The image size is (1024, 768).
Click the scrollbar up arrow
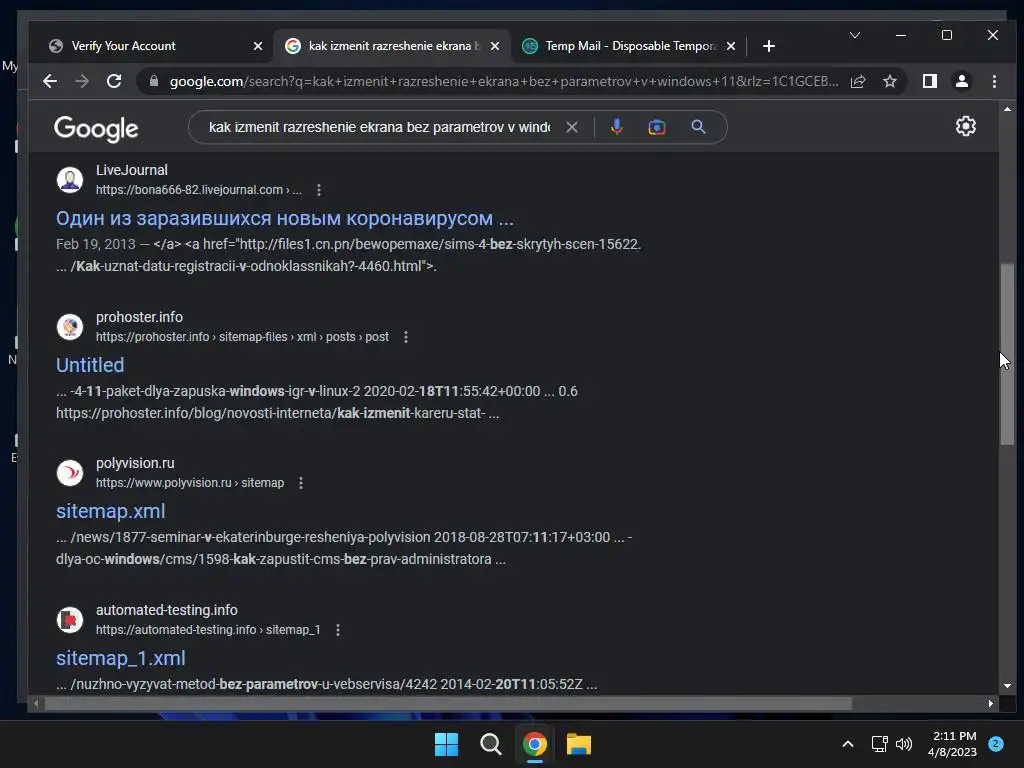(1007, 109)
